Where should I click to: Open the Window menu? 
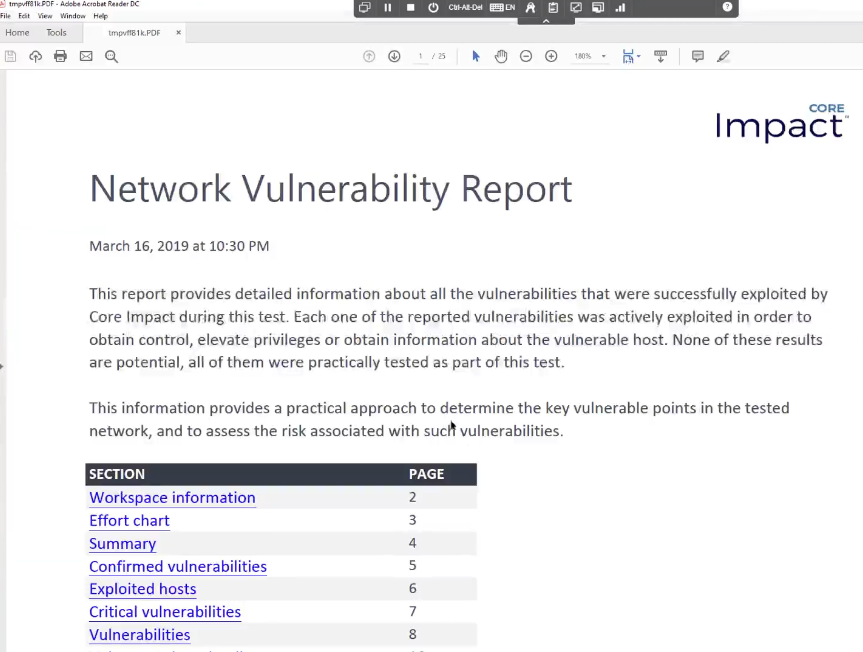click(72, 16)
